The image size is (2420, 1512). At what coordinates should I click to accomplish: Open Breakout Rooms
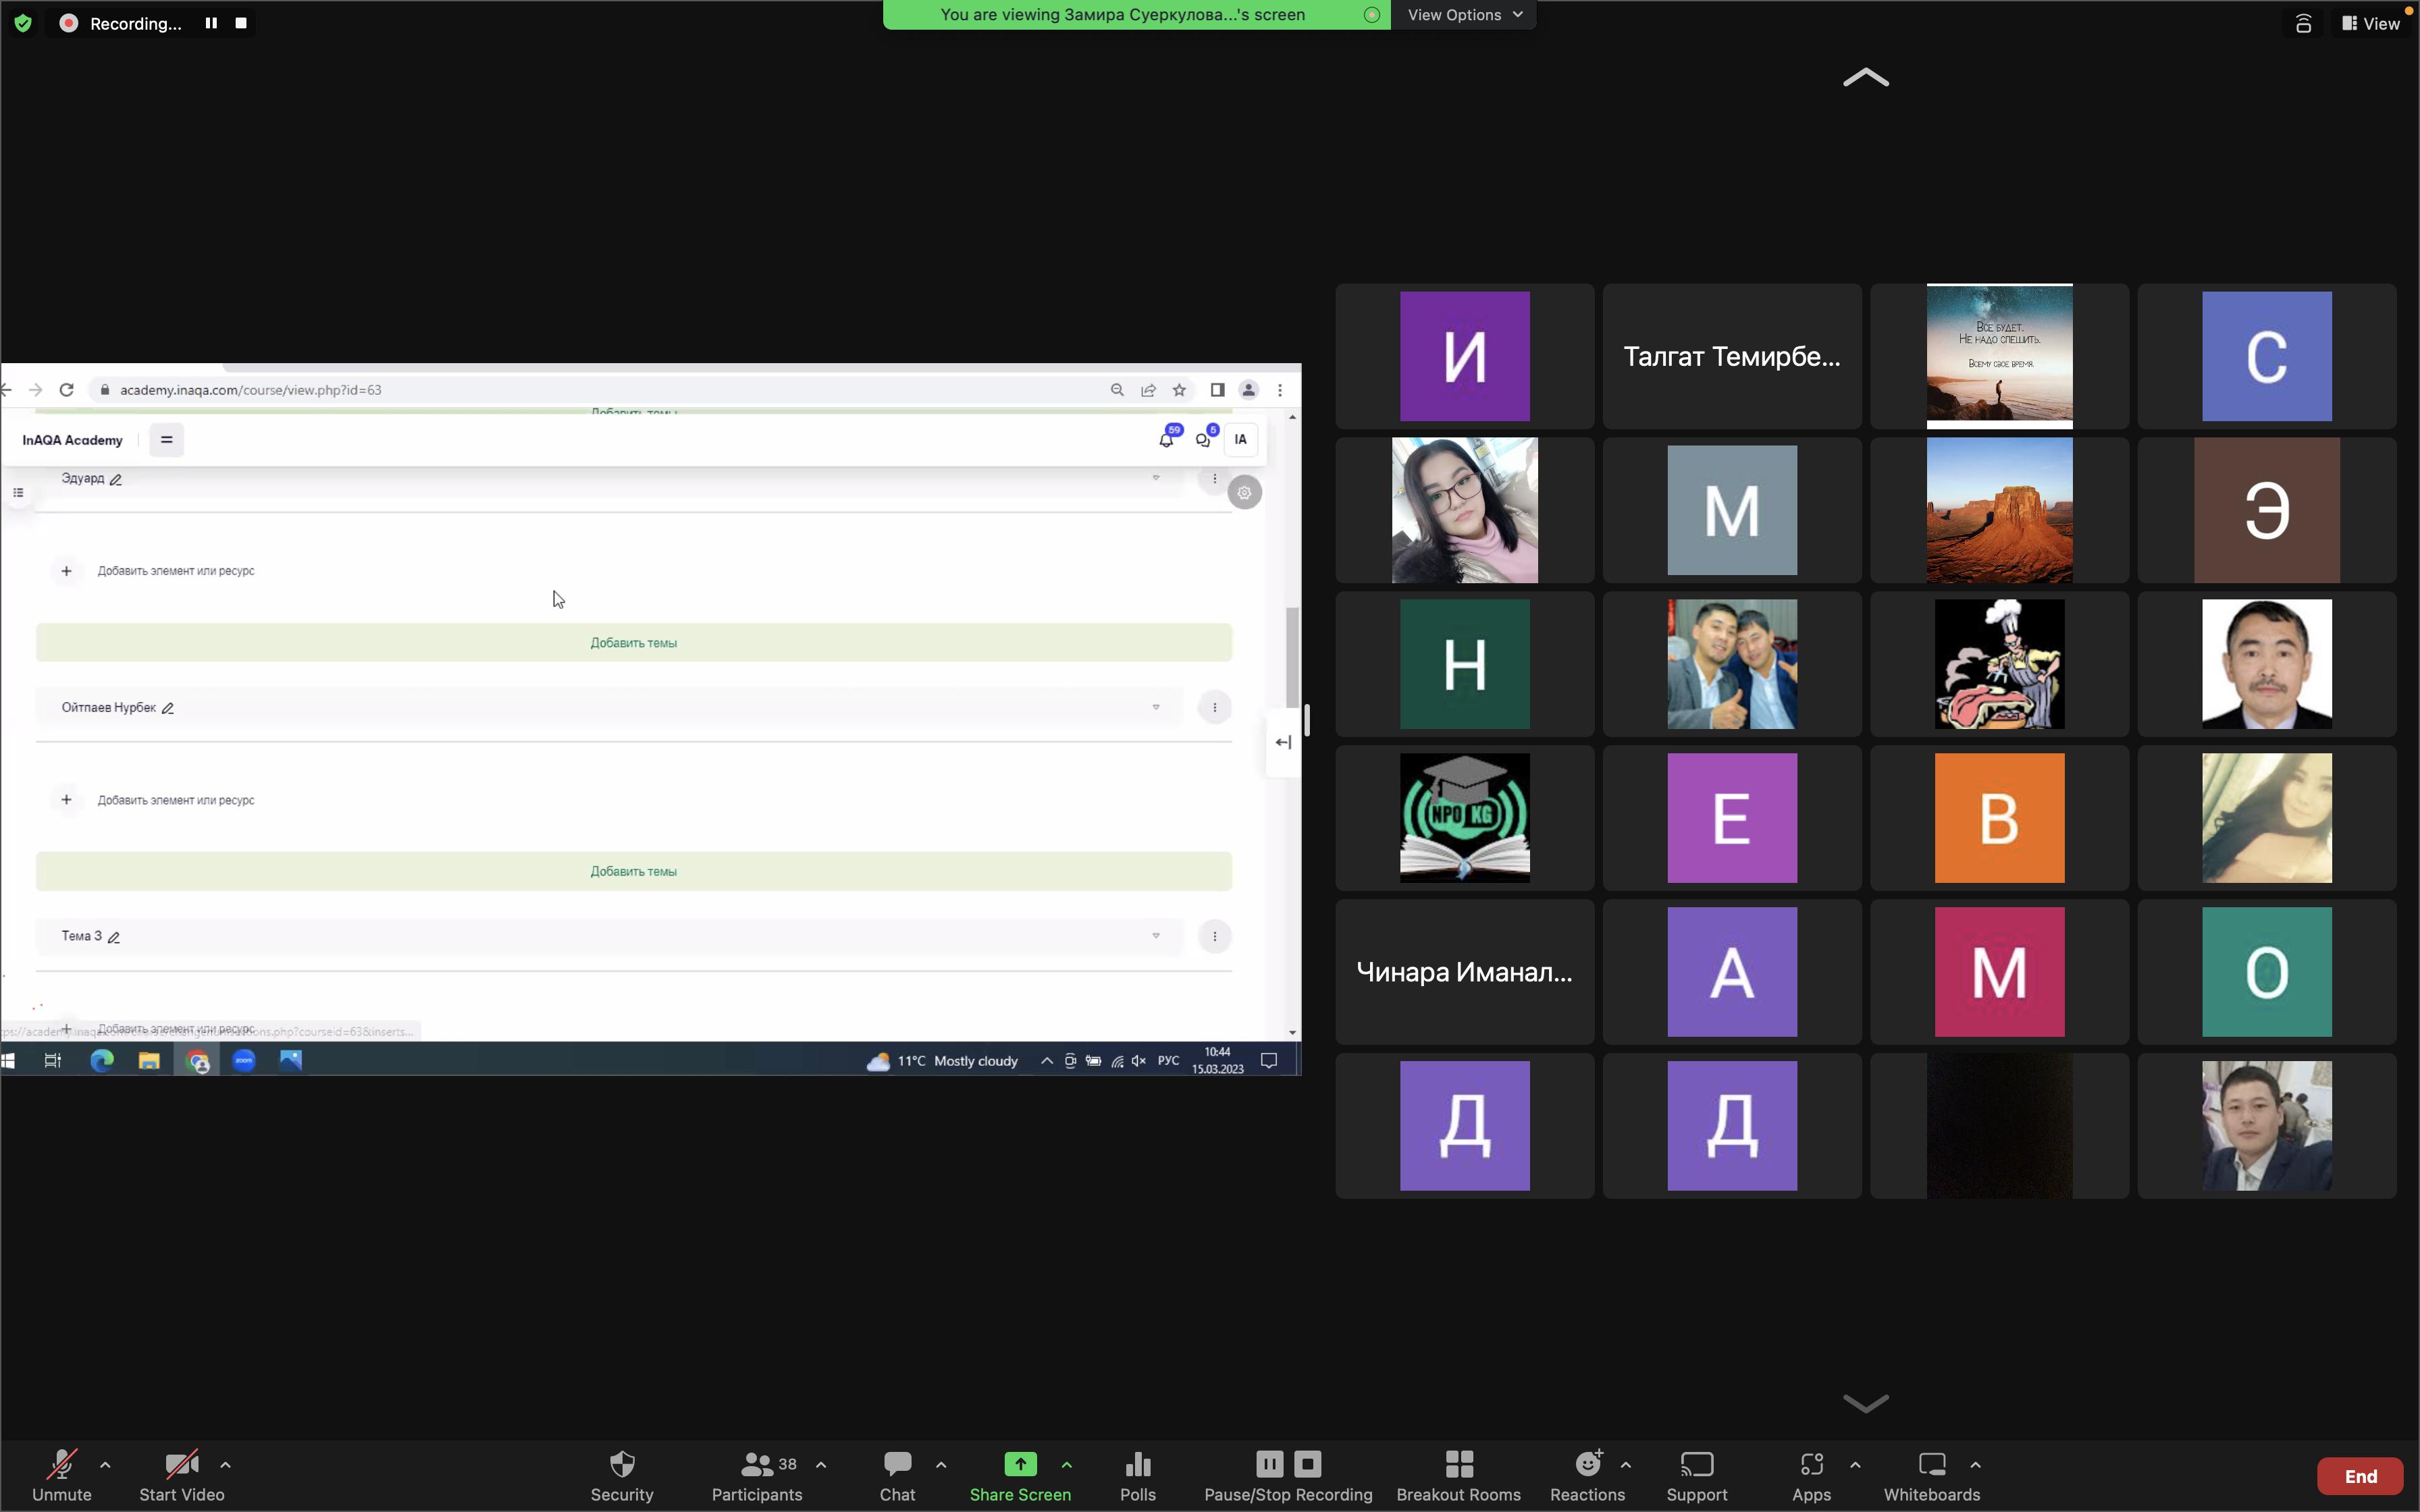click(1458, 1475)
